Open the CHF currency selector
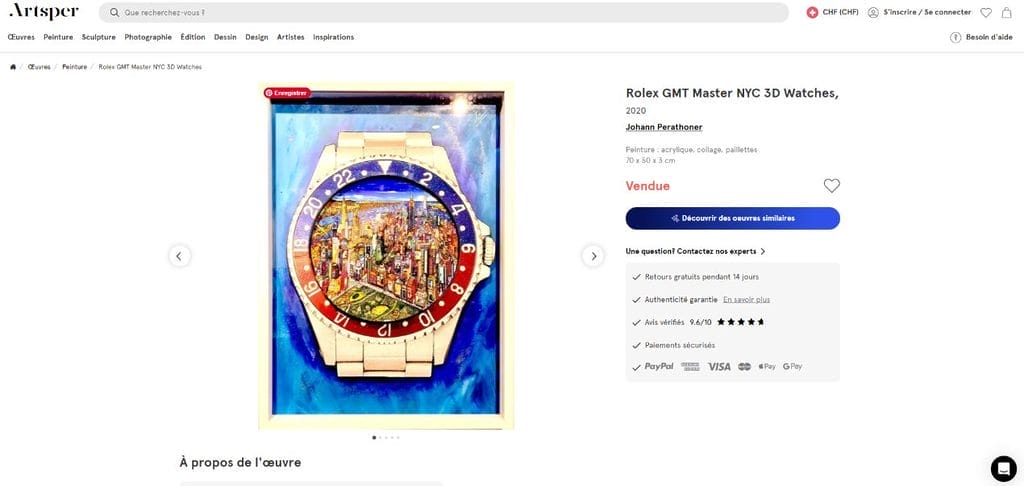Screen dimensions: 1024x486 click(833, 12)
